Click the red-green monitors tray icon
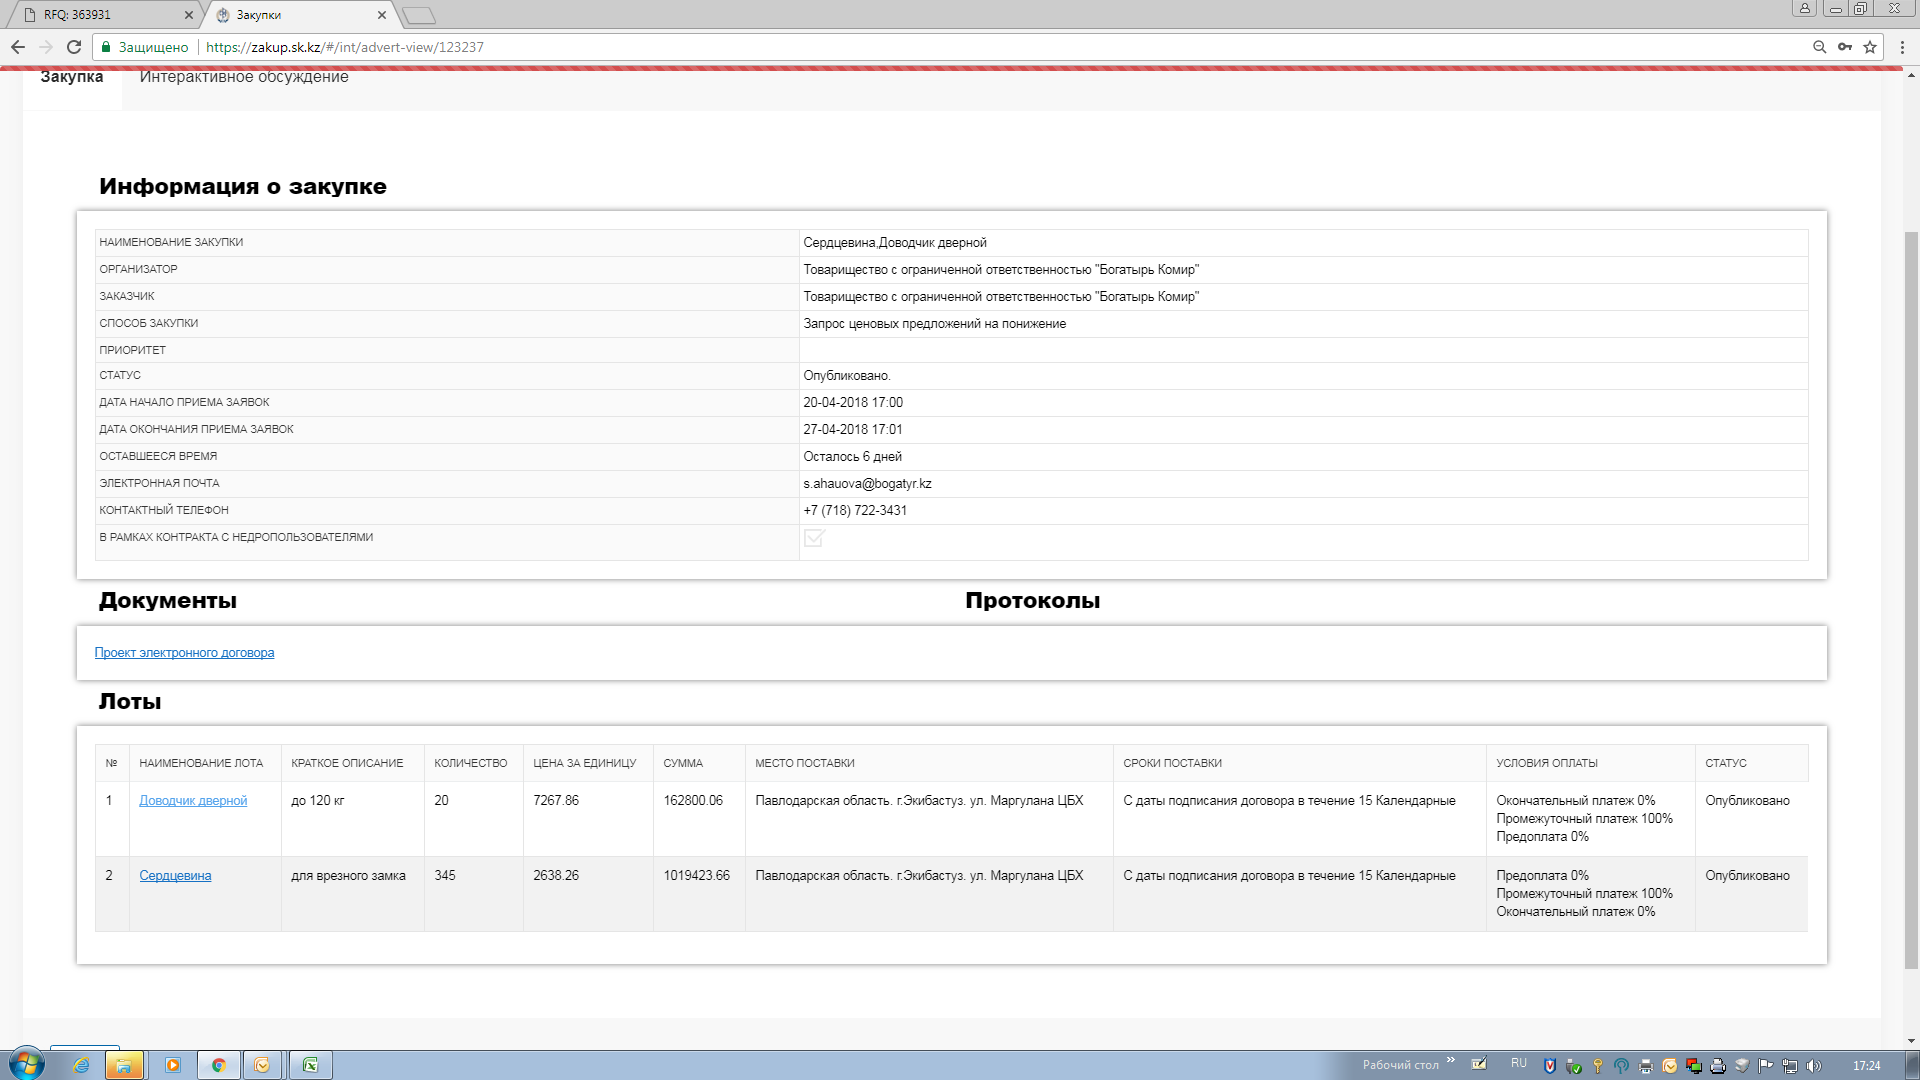This screenshot has width=1920, height=1080. tap(1694, 1066)
